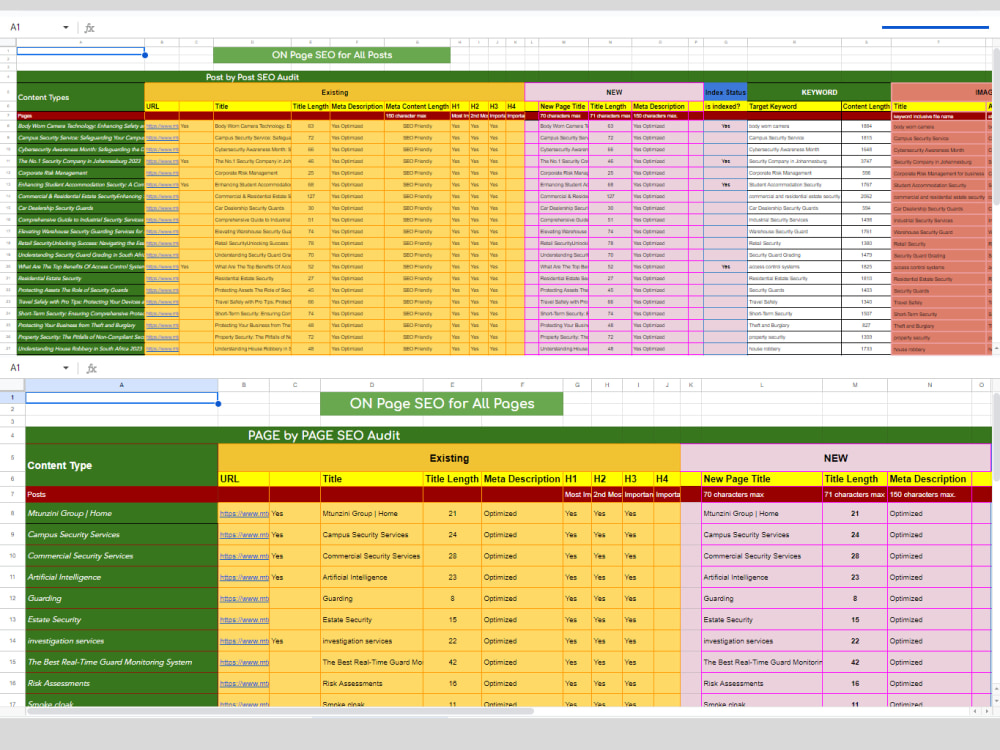Open the URL link in the Campus Security Services row
Image resolution: width=1000 pixels, height=750 pixels.
coord(244,534)
